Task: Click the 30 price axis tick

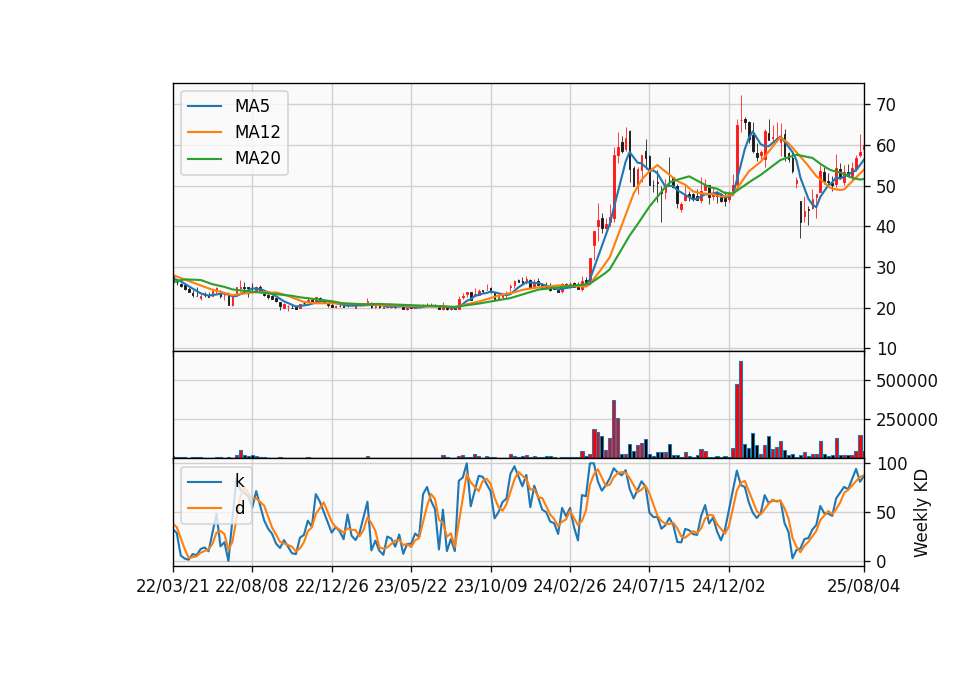Action: [886, 268]
